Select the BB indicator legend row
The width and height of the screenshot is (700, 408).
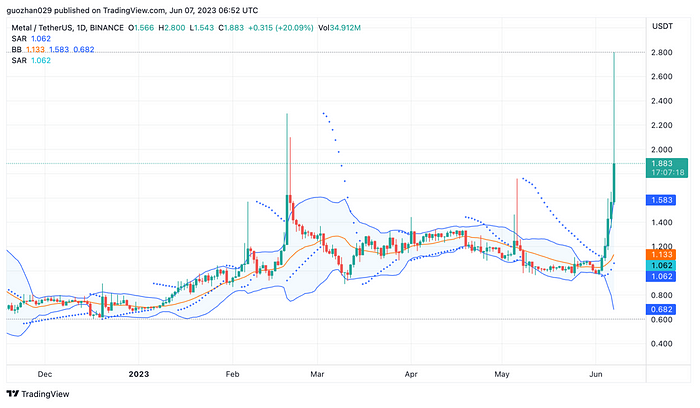53,50
